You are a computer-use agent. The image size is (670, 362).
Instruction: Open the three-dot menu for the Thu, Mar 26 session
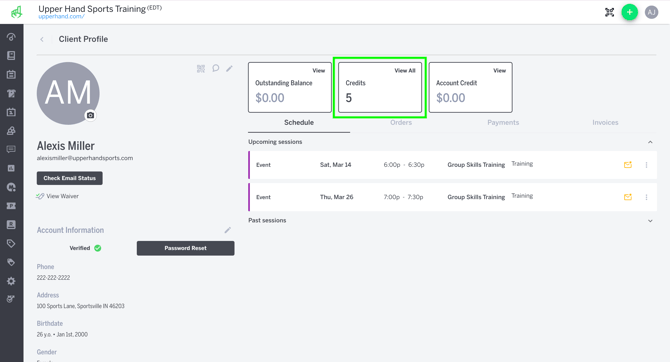(x=646, y=197)
